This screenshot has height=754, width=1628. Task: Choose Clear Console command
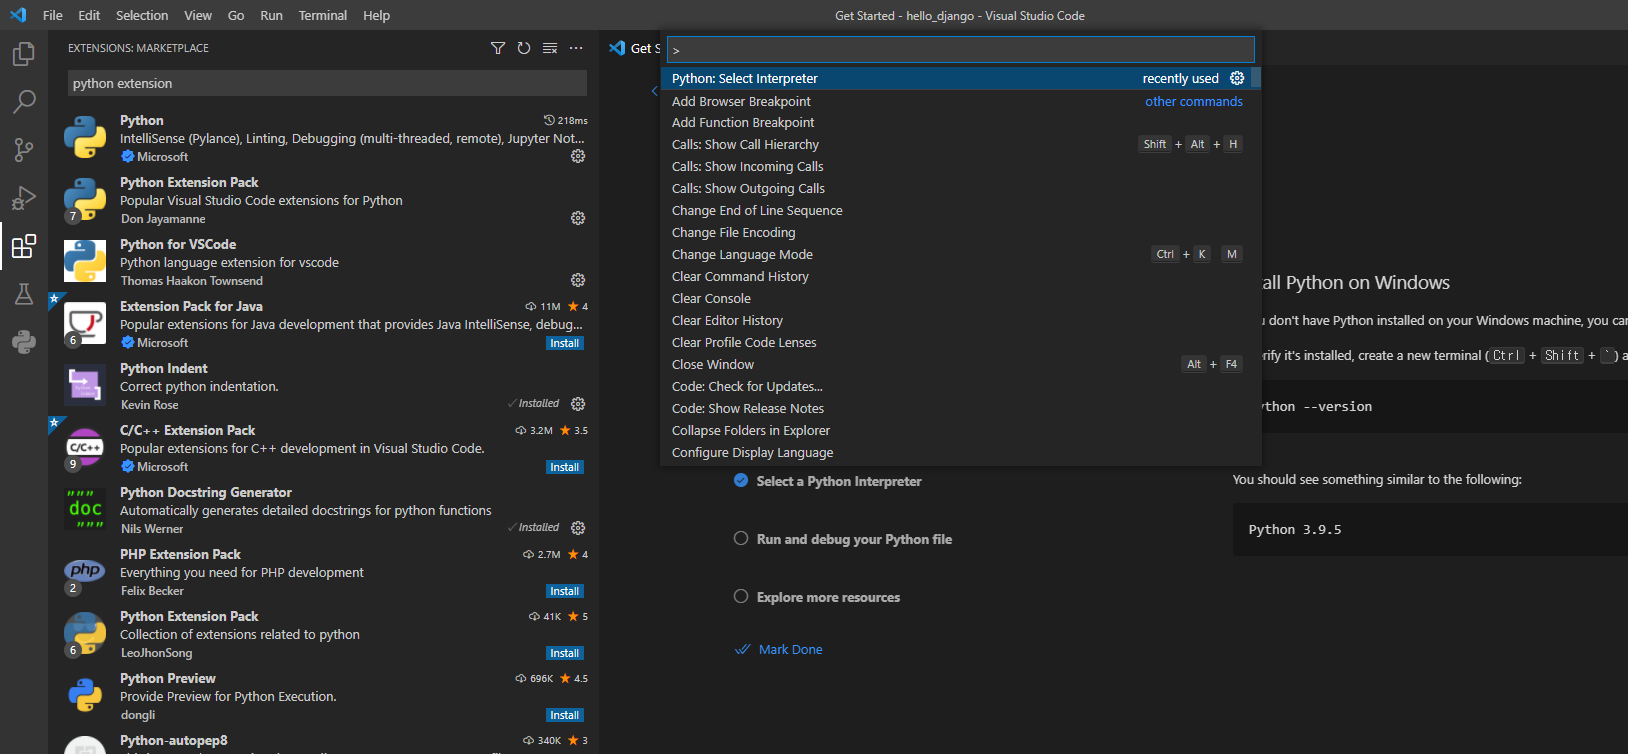955,298
